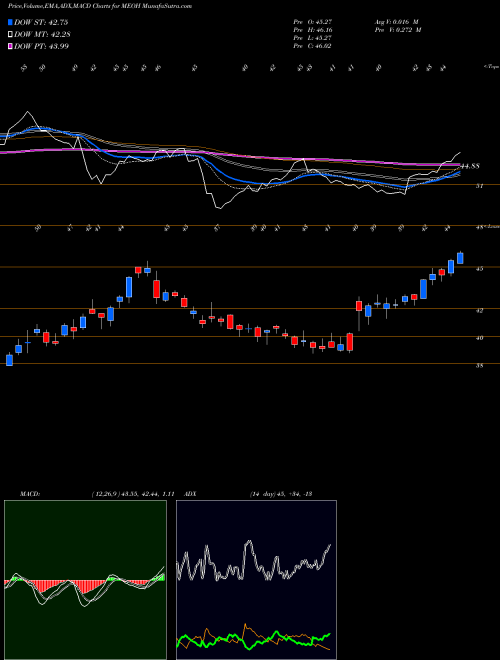The height and width of the screenshot is (660, 500).
Task: Click the MACD values '(12,26,9) 43.55, 42.44, 1.11'
Action: pos(133,494)
